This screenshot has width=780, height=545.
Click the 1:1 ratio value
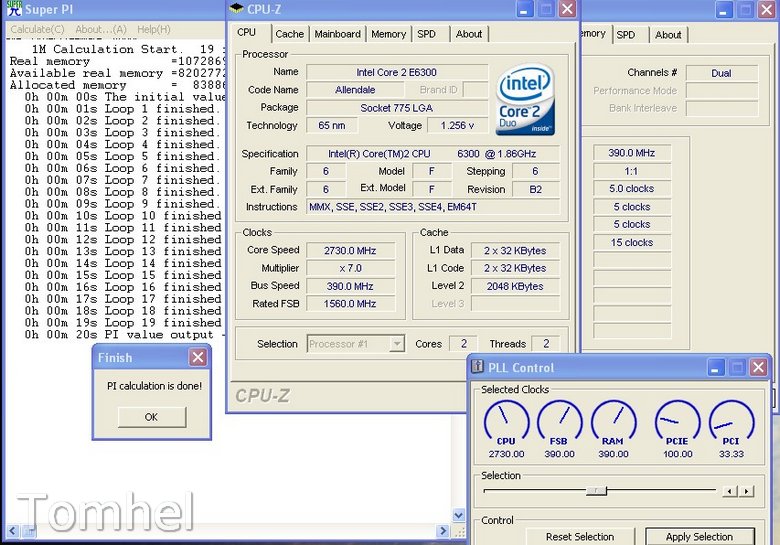(632, 171)
